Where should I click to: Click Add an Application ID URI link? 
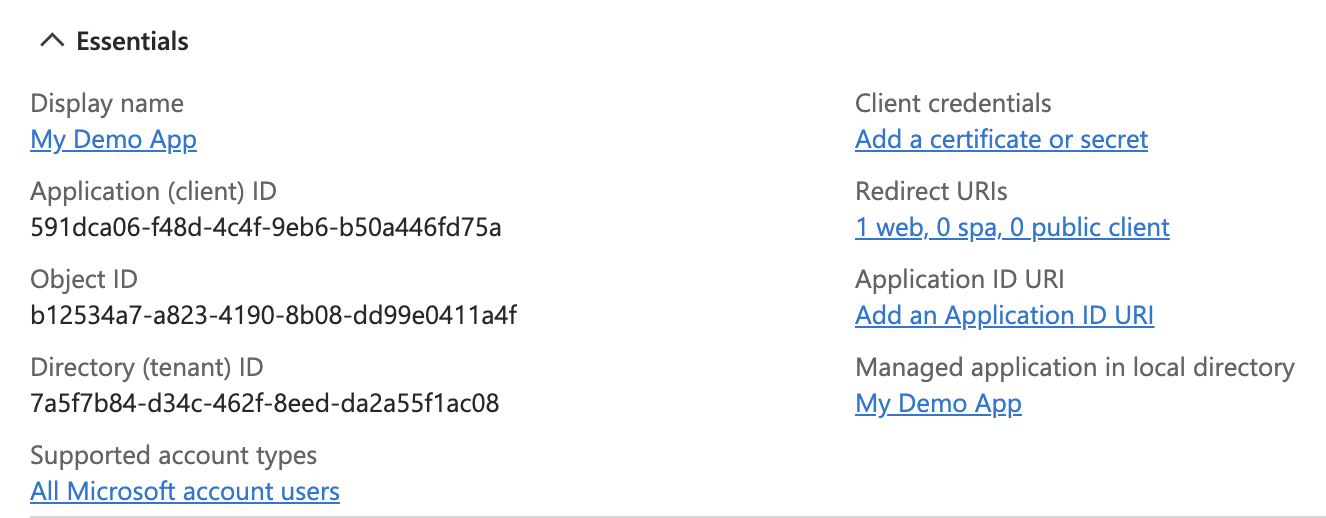click(1004, 316)
